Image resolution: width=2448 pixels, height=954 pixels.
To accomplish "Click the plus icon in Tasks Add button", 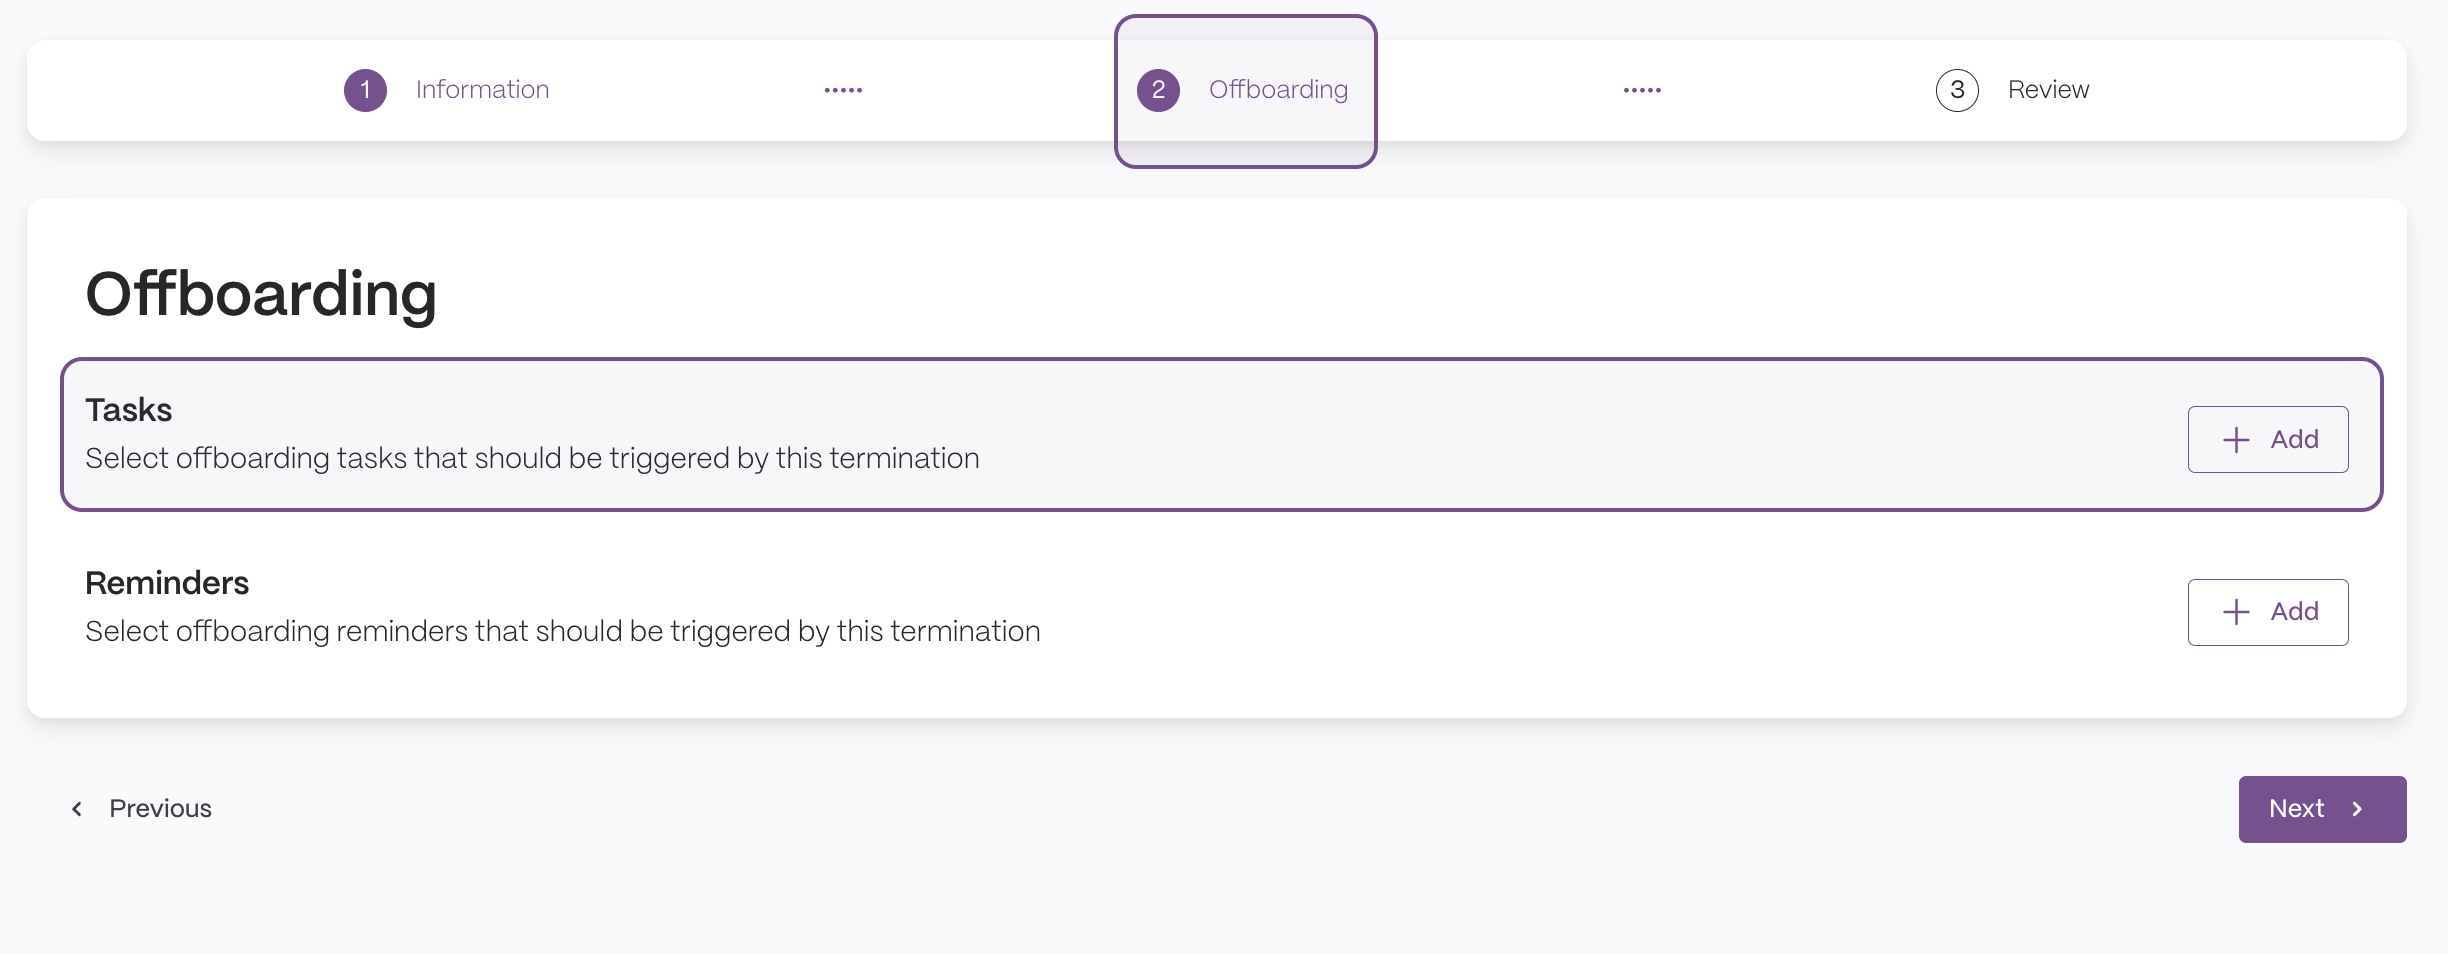I will 2236,440.
